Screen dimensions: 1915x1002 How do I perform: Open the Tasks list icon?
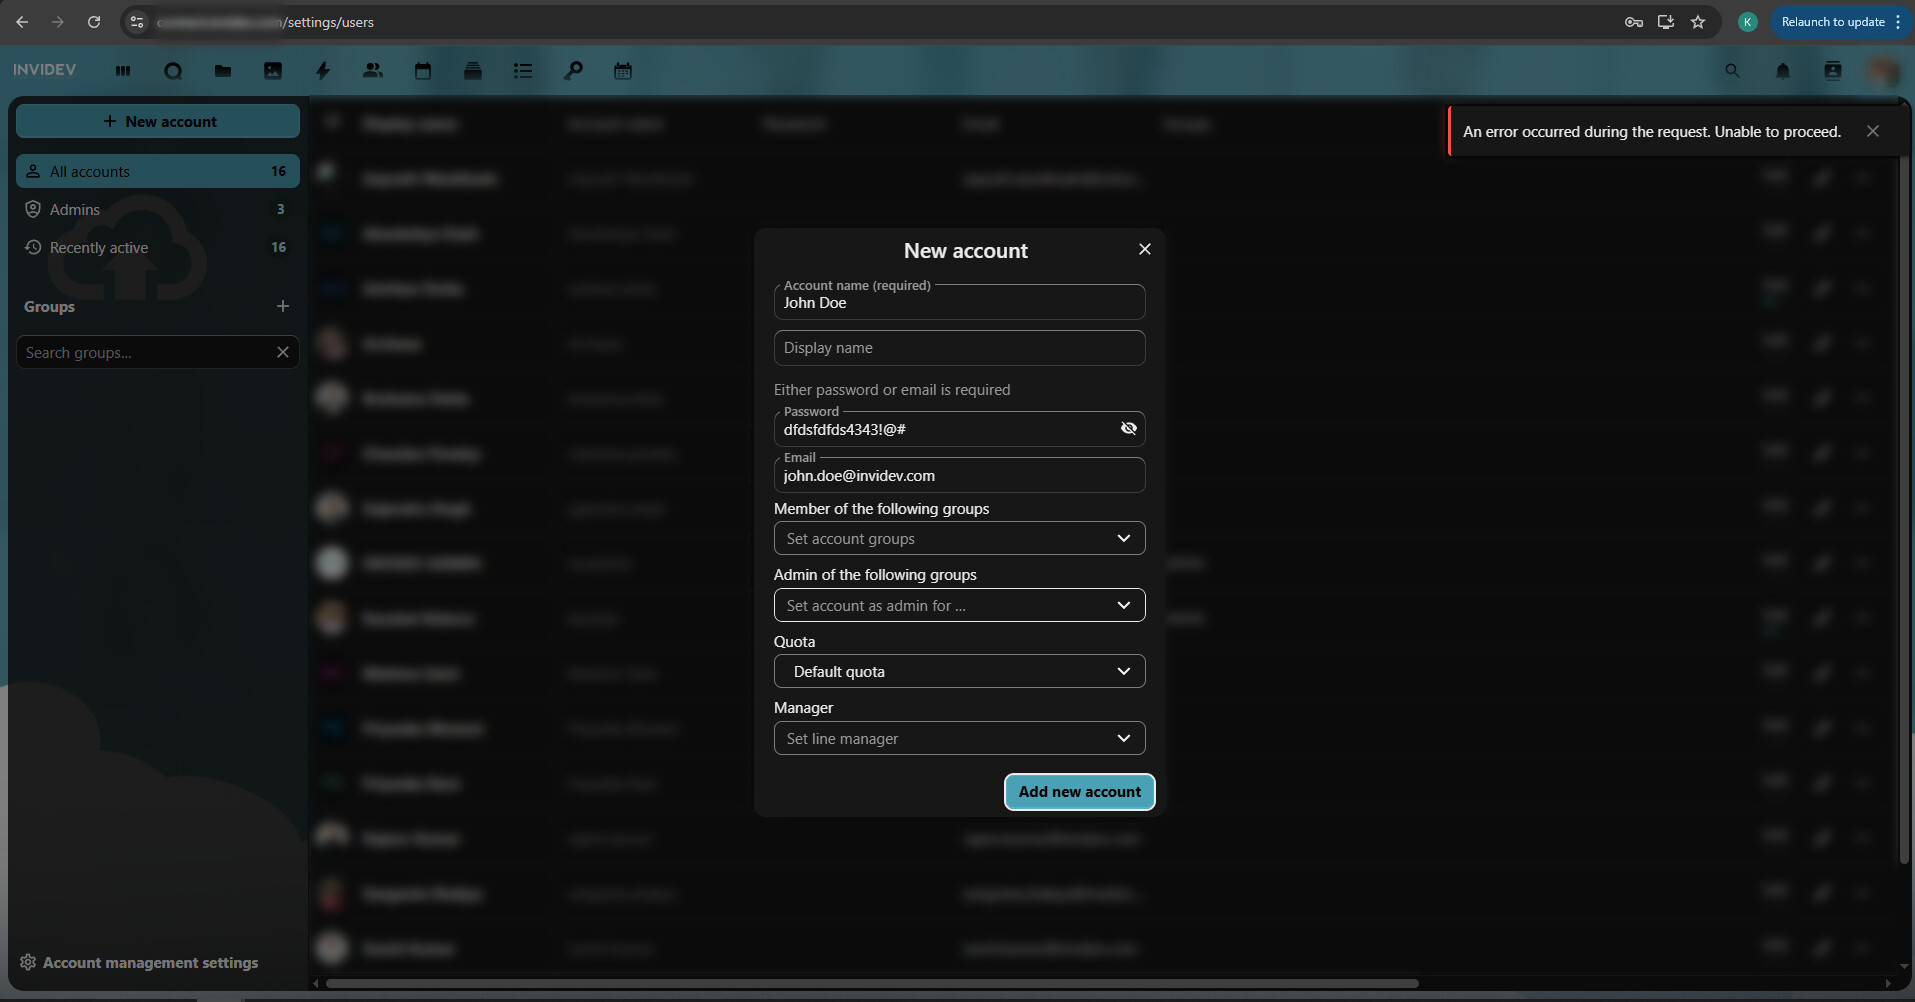(x=523, y=71)
